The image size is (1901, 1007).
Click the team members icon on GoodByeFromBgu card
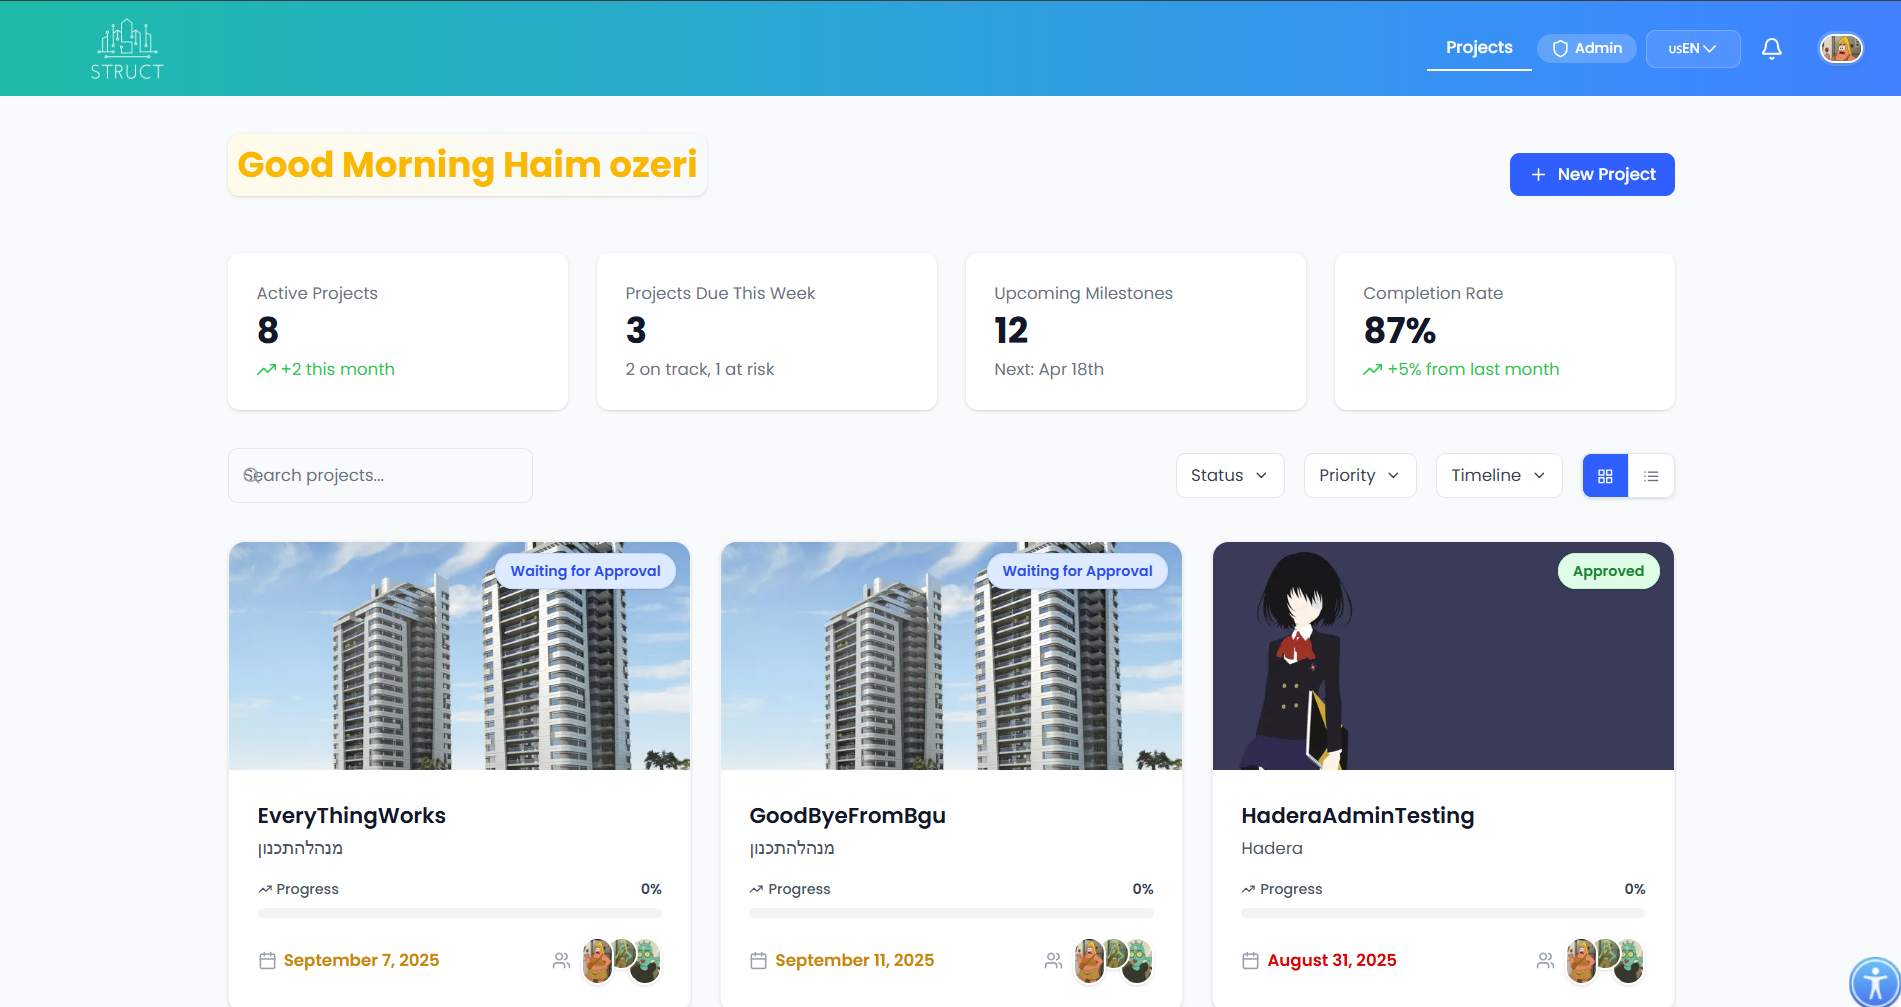[x=1053, y=960]
